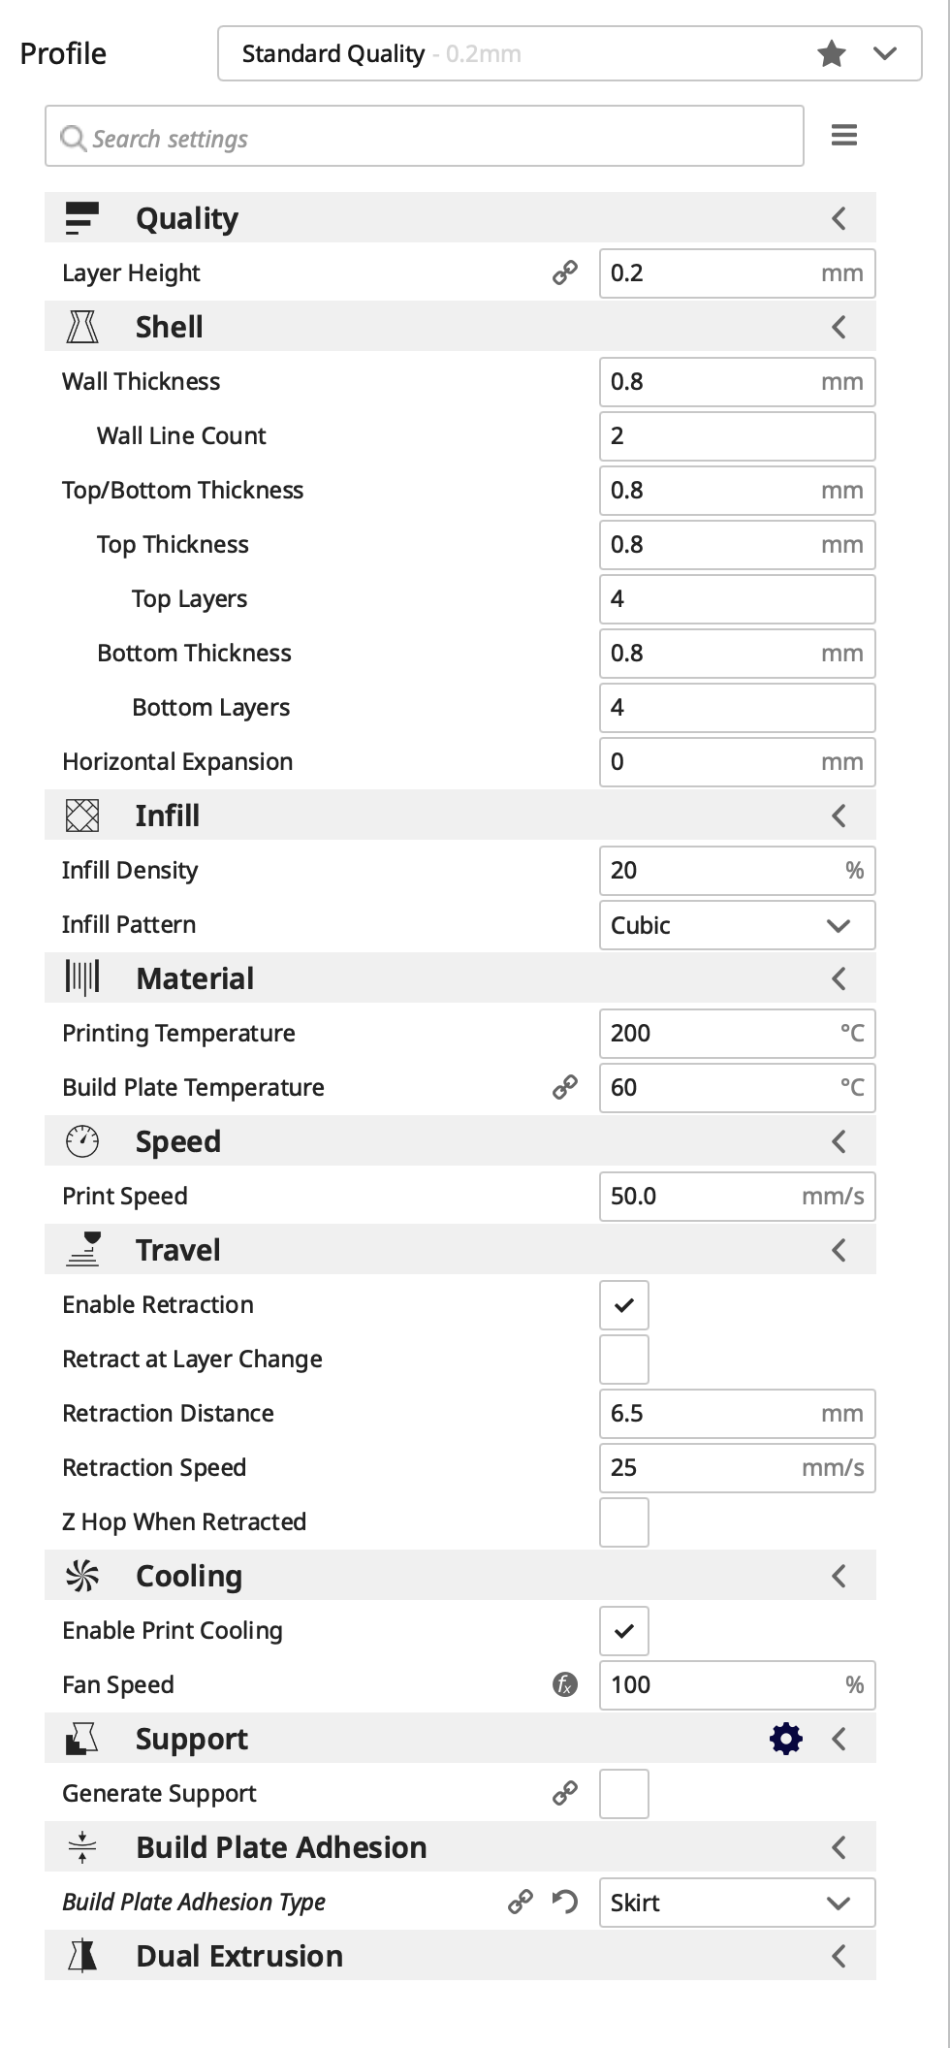Click the star icon in the Profile selector
This screenshot has width=950, height=2048.
(831, 54)
